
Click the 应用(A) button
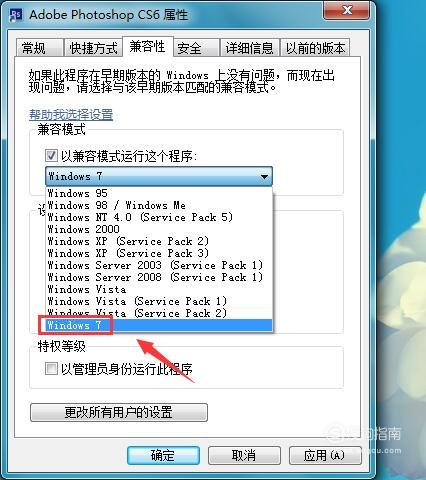(x=325, y=455)
